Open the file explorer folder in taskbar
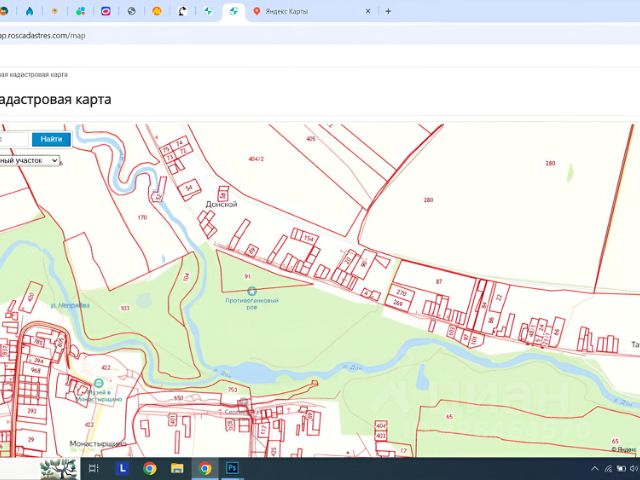The image size is (640, 480). click(177, 468)
